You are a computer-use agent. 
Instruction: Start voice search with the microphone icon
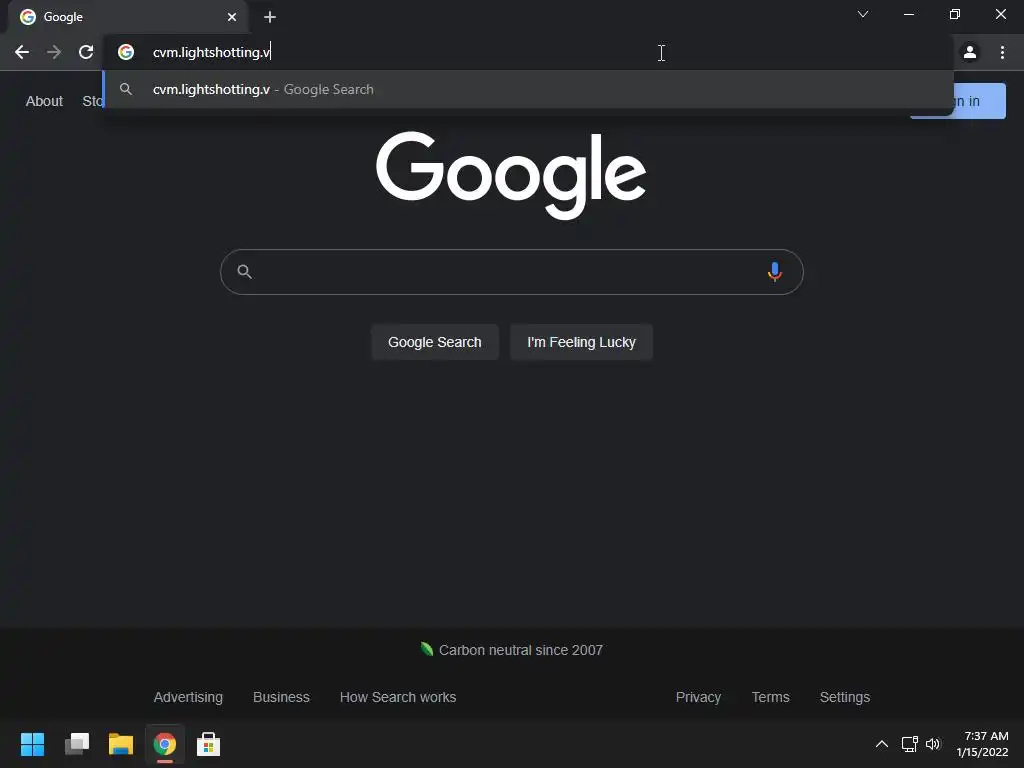(775, 272)
